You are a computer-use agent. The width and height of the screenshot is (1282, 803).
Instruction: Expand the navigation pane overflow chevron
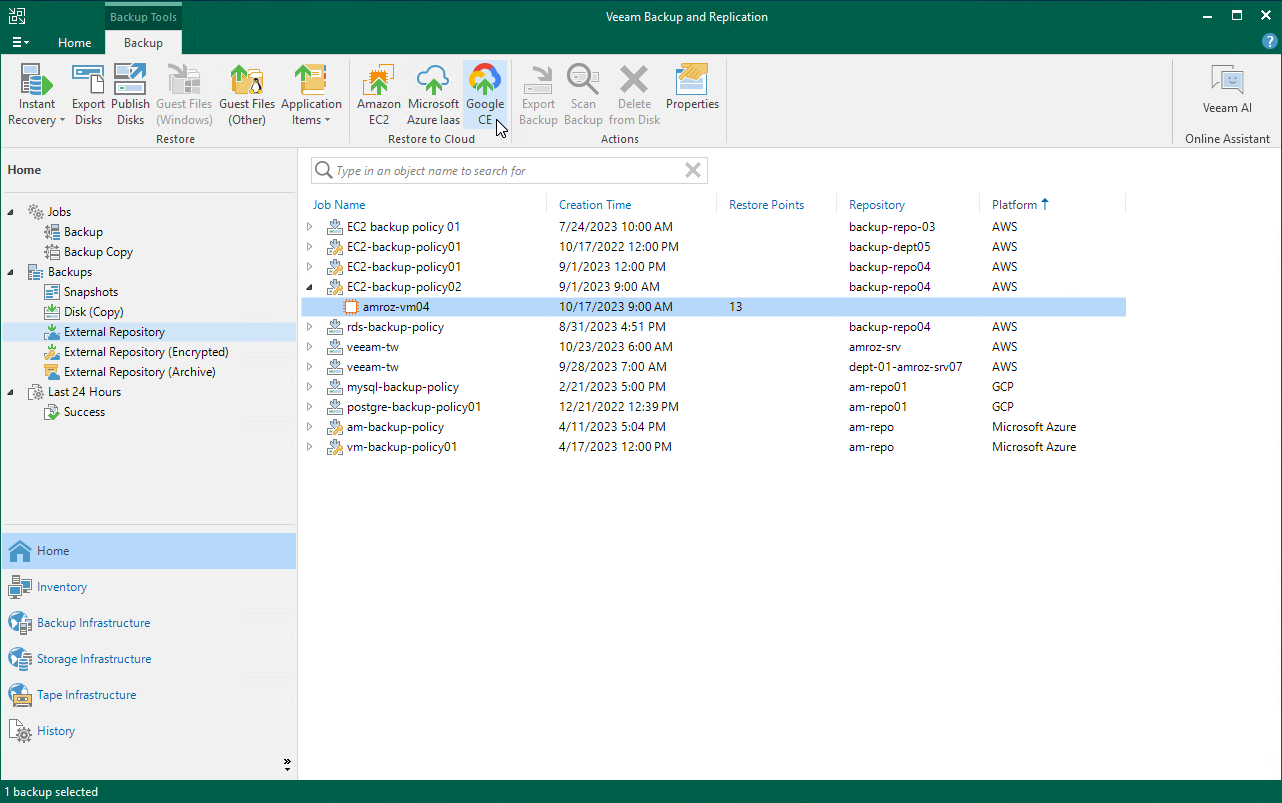[287, 764]
